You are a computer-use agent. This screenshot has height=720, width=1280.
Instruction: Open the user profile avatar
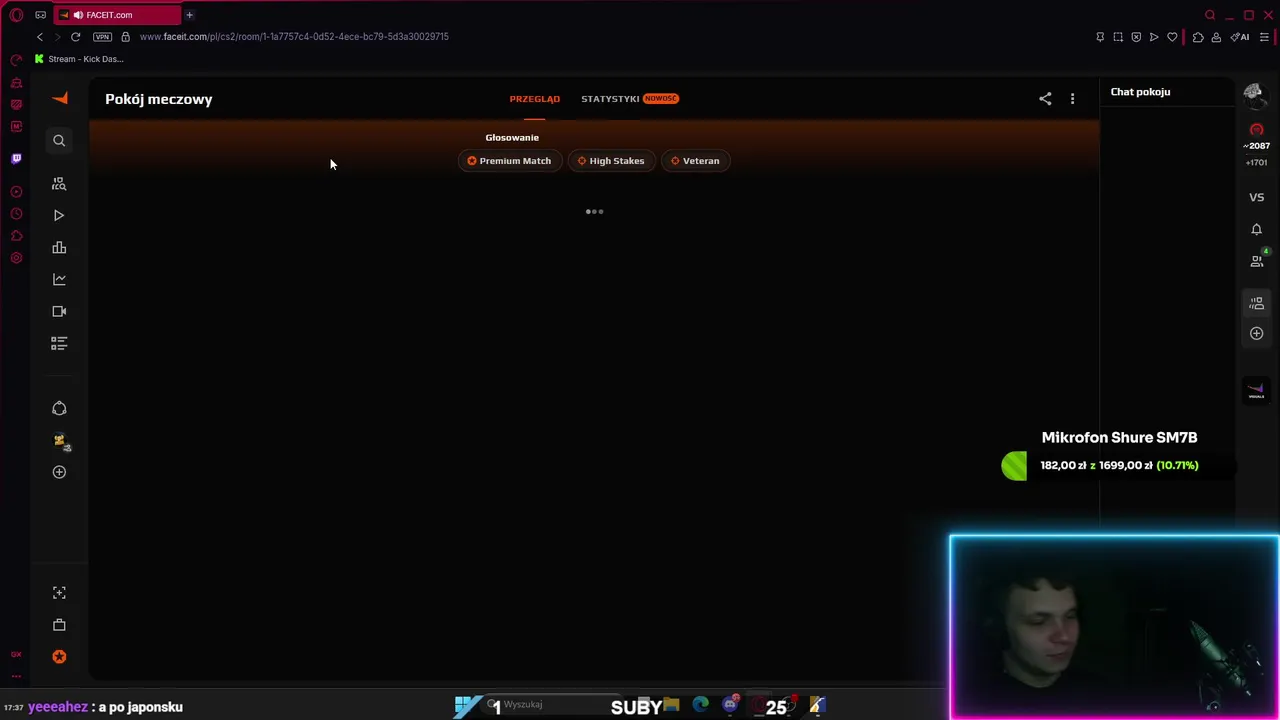click(x=1254, y=94)
